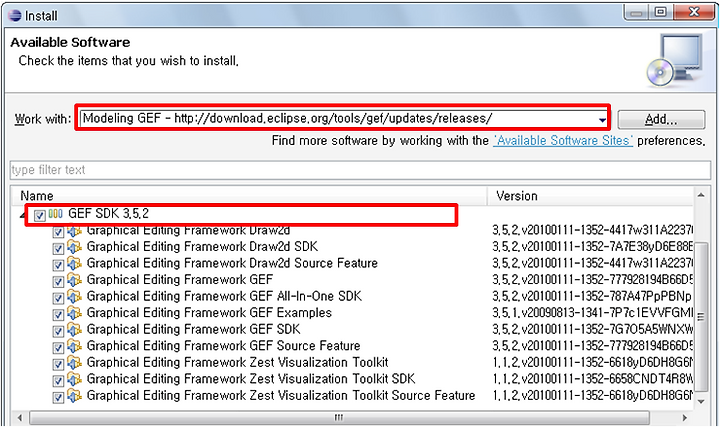Click version 3.5.1.v20090813-1341 cell
720x427 pixels.
[592, 313]
